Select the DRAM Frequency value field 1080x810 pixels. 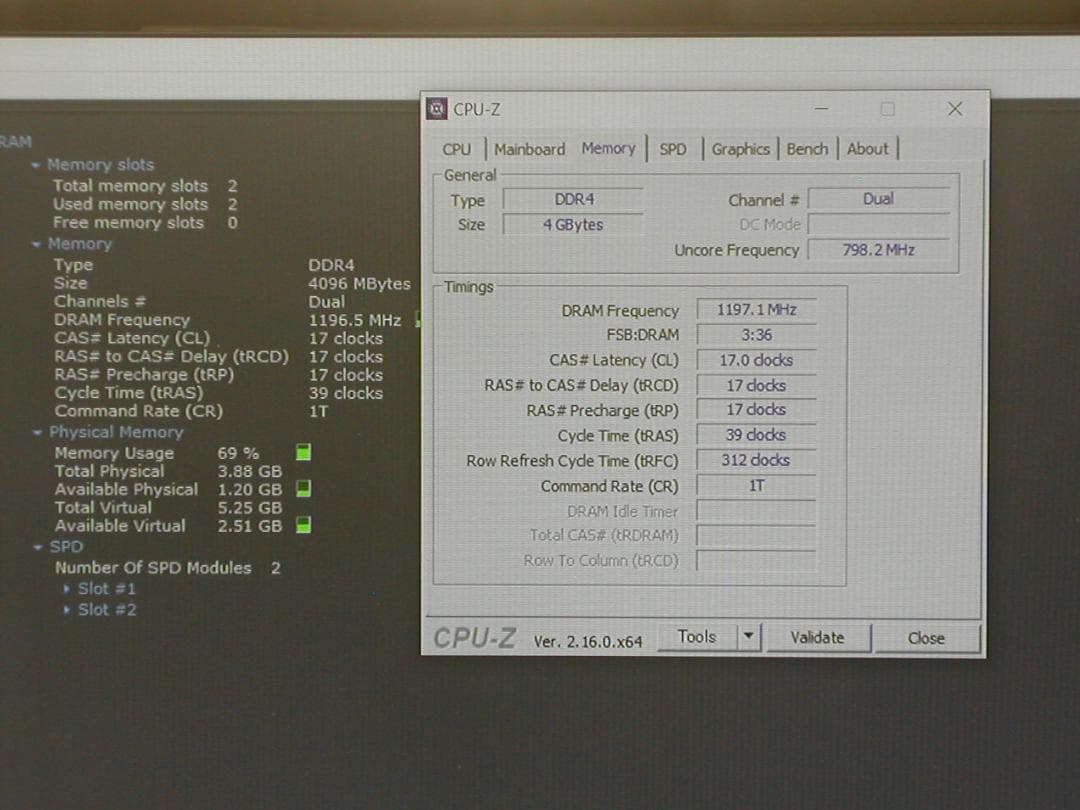point(756,309)
